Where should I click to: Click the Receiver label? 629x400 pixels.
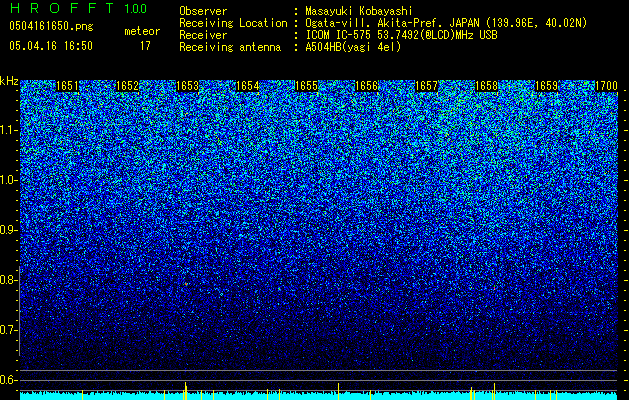(x=203, y=35)
